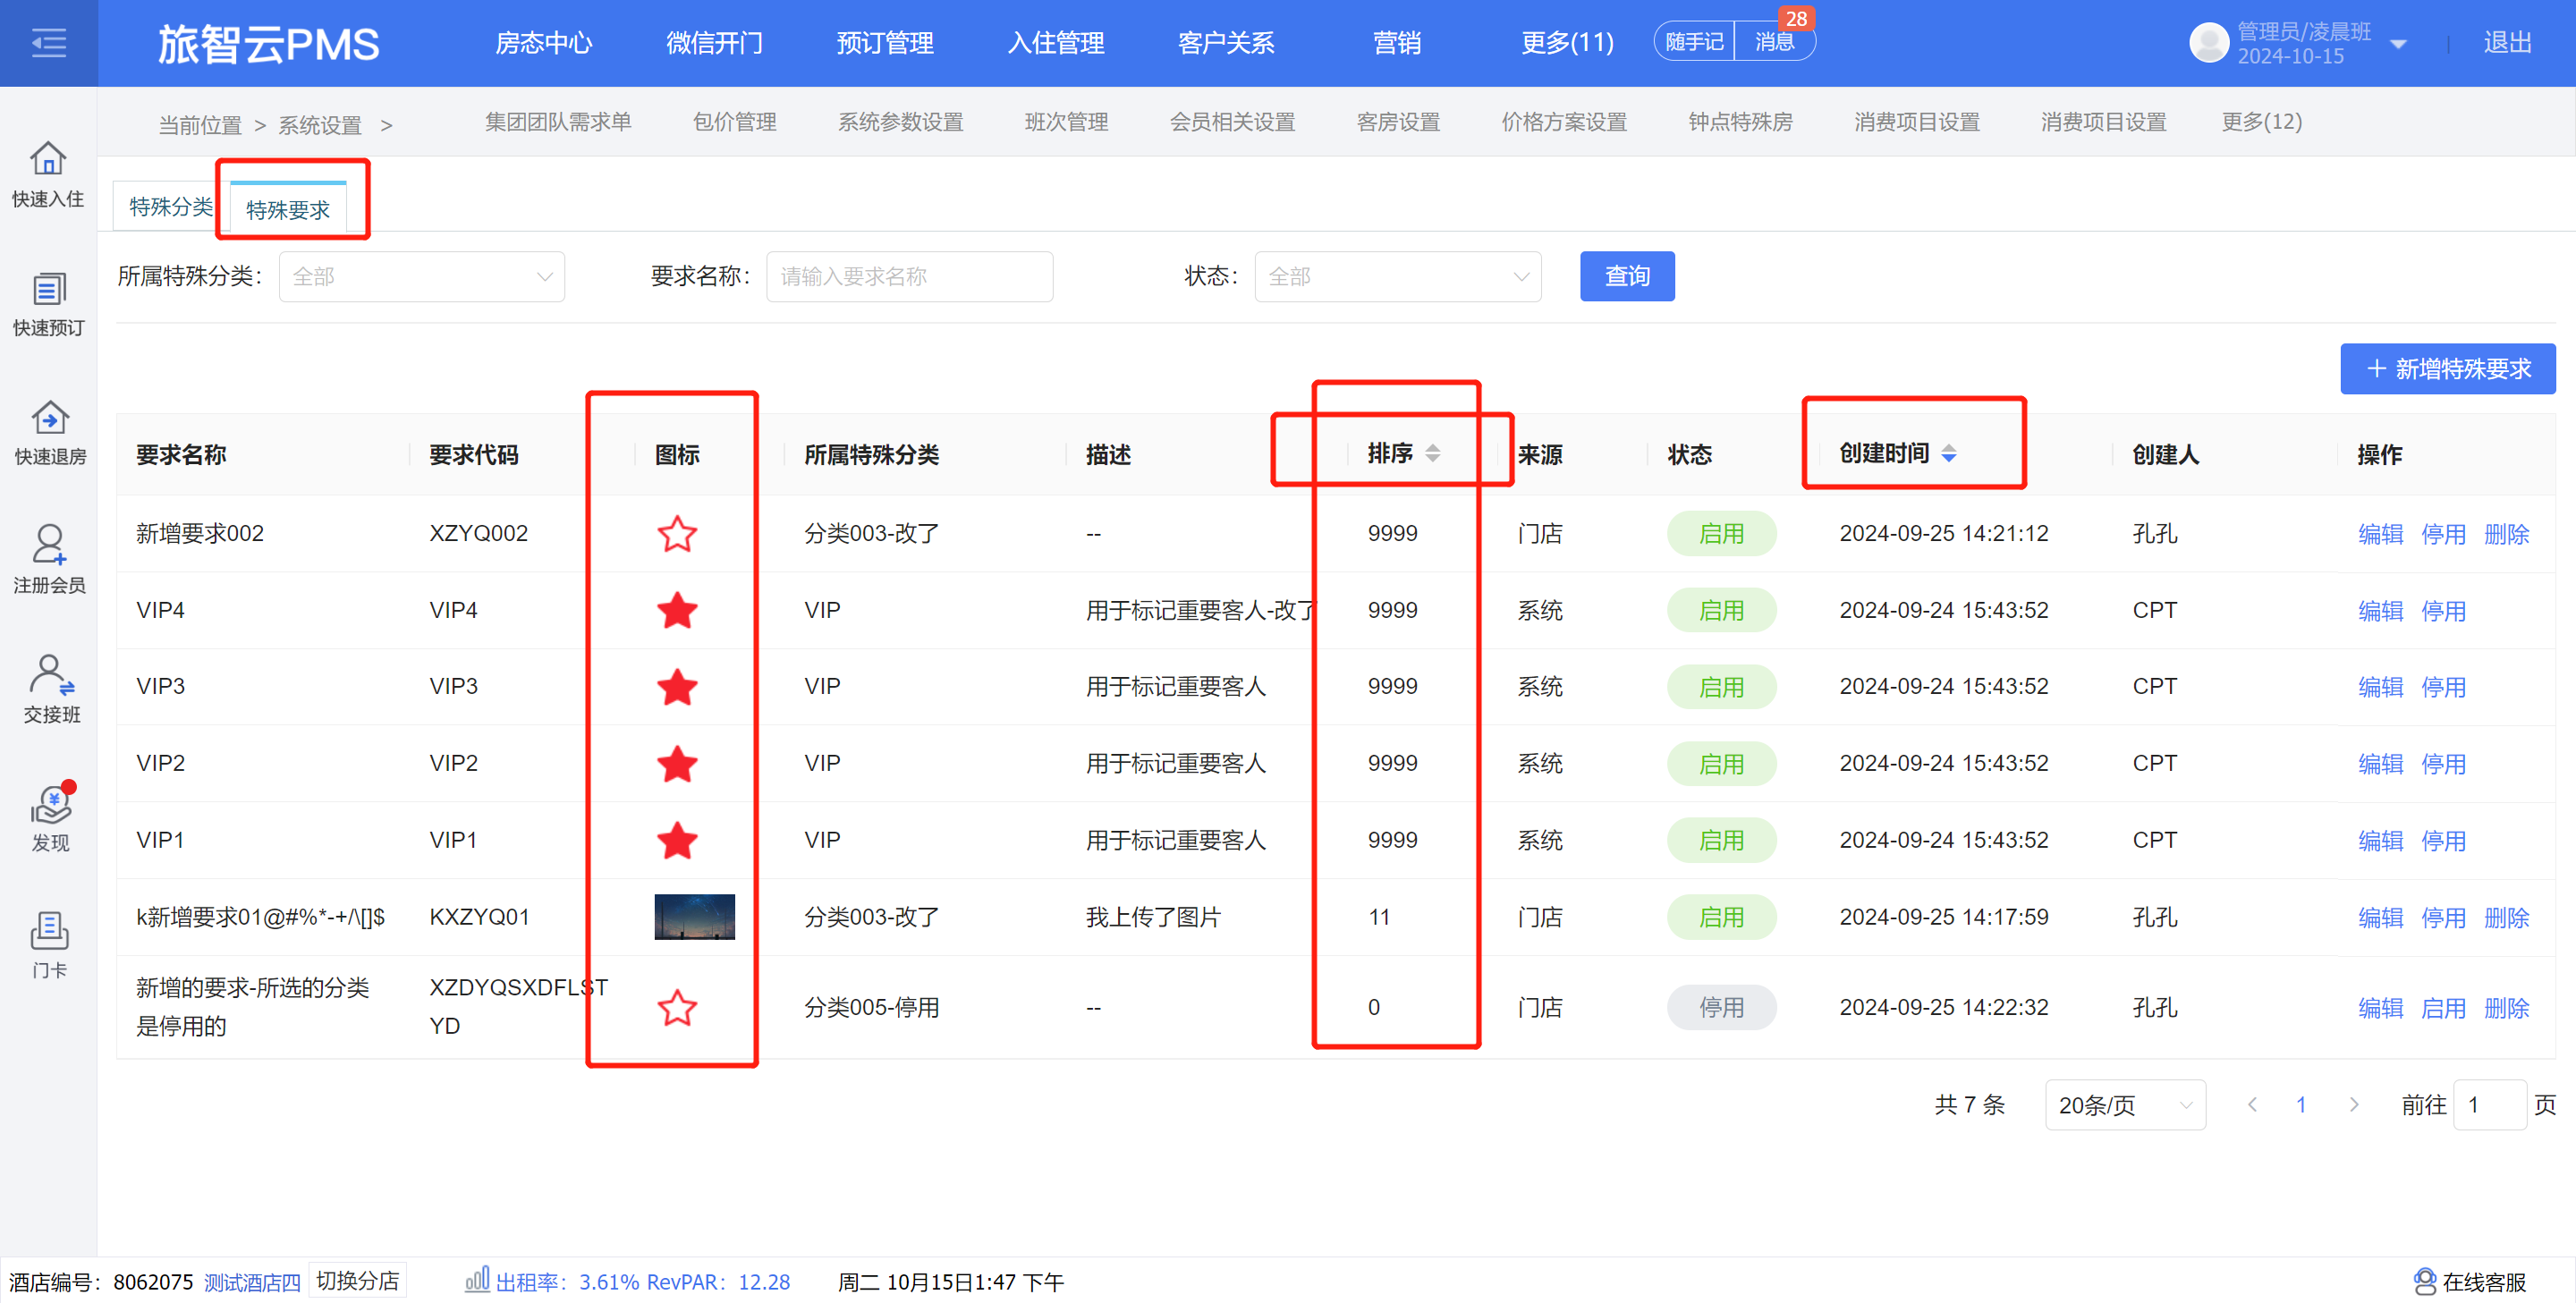
Task: Click 切换分店 switch branch button
Action: [x=357, y=1281]
